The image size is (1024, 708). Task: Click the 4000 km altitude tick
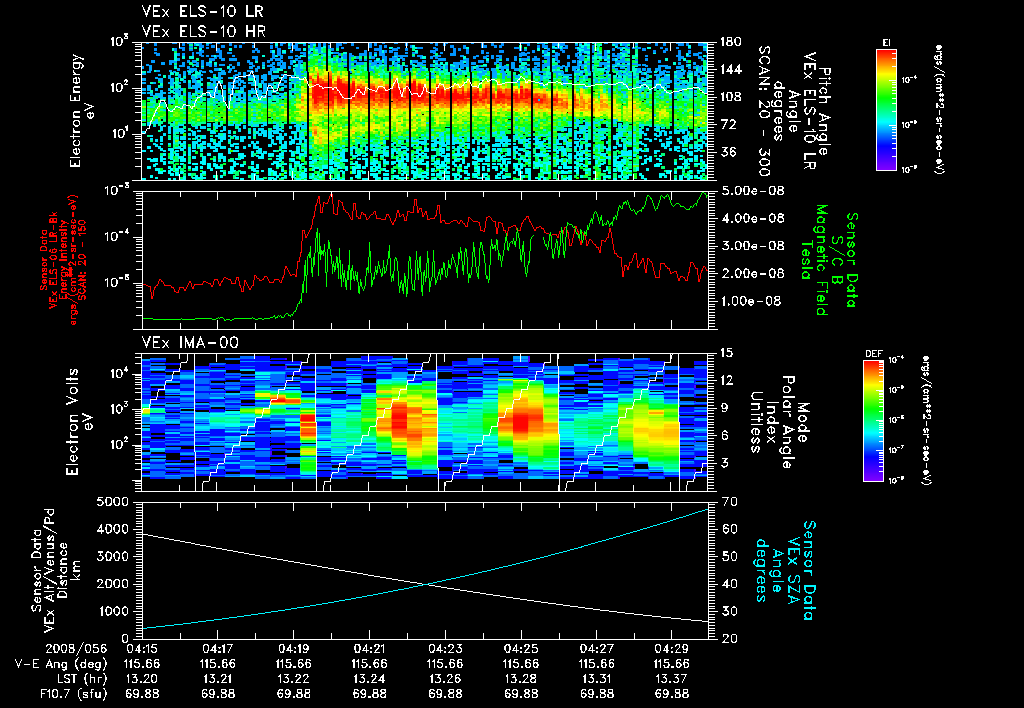pyautogui.click(x=113, y=529)
